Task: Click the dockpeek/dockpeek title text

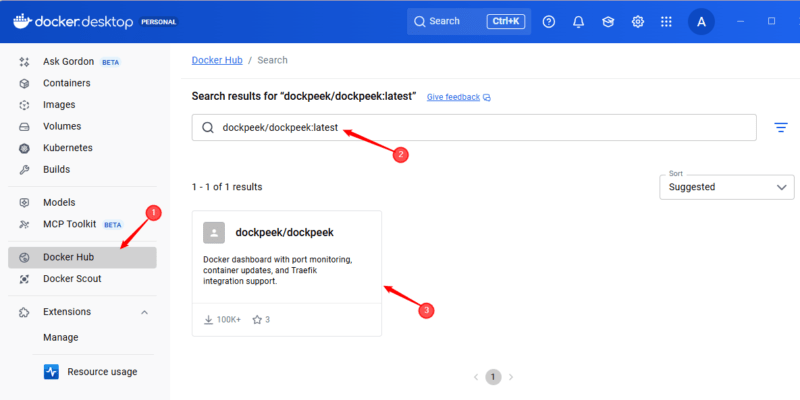Action: (x=285, y=233)
